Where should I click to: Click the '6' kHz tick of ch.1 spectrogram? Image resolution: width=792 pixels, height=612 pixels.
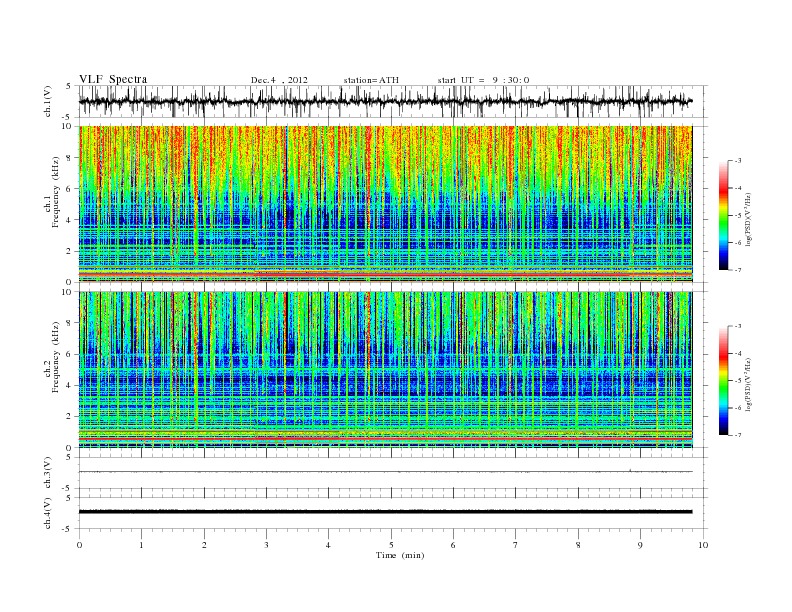tap(70, 188)
